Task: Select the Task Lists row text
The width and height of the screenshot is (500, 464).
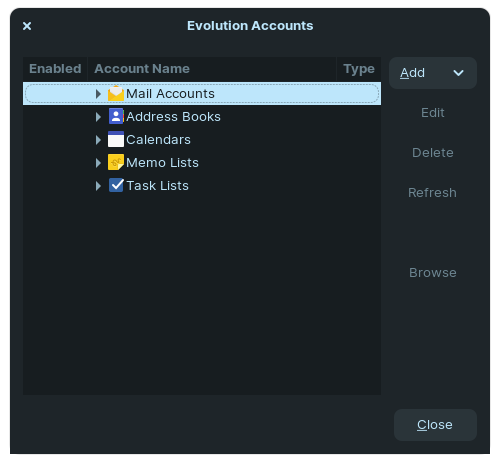Action: pyautogui.click(x=158, y=186)
